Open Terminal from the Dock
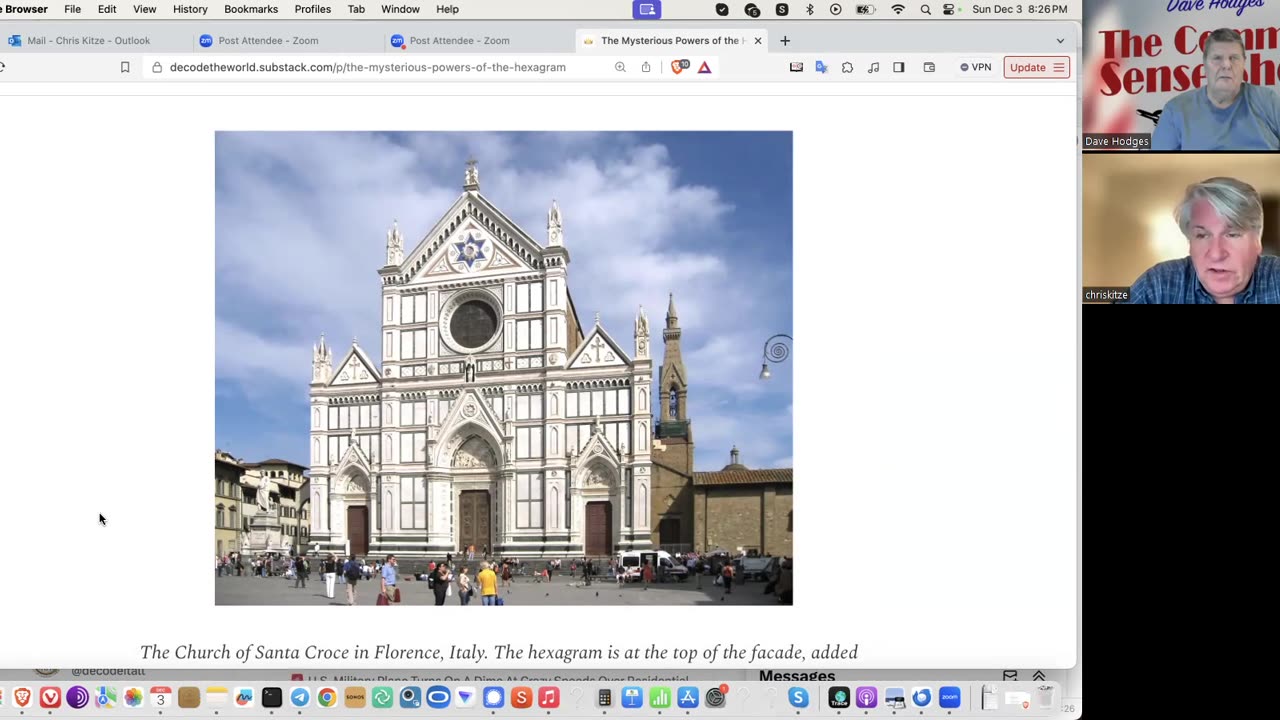This screenshot has width=1280, height=720. pos(272,698)
